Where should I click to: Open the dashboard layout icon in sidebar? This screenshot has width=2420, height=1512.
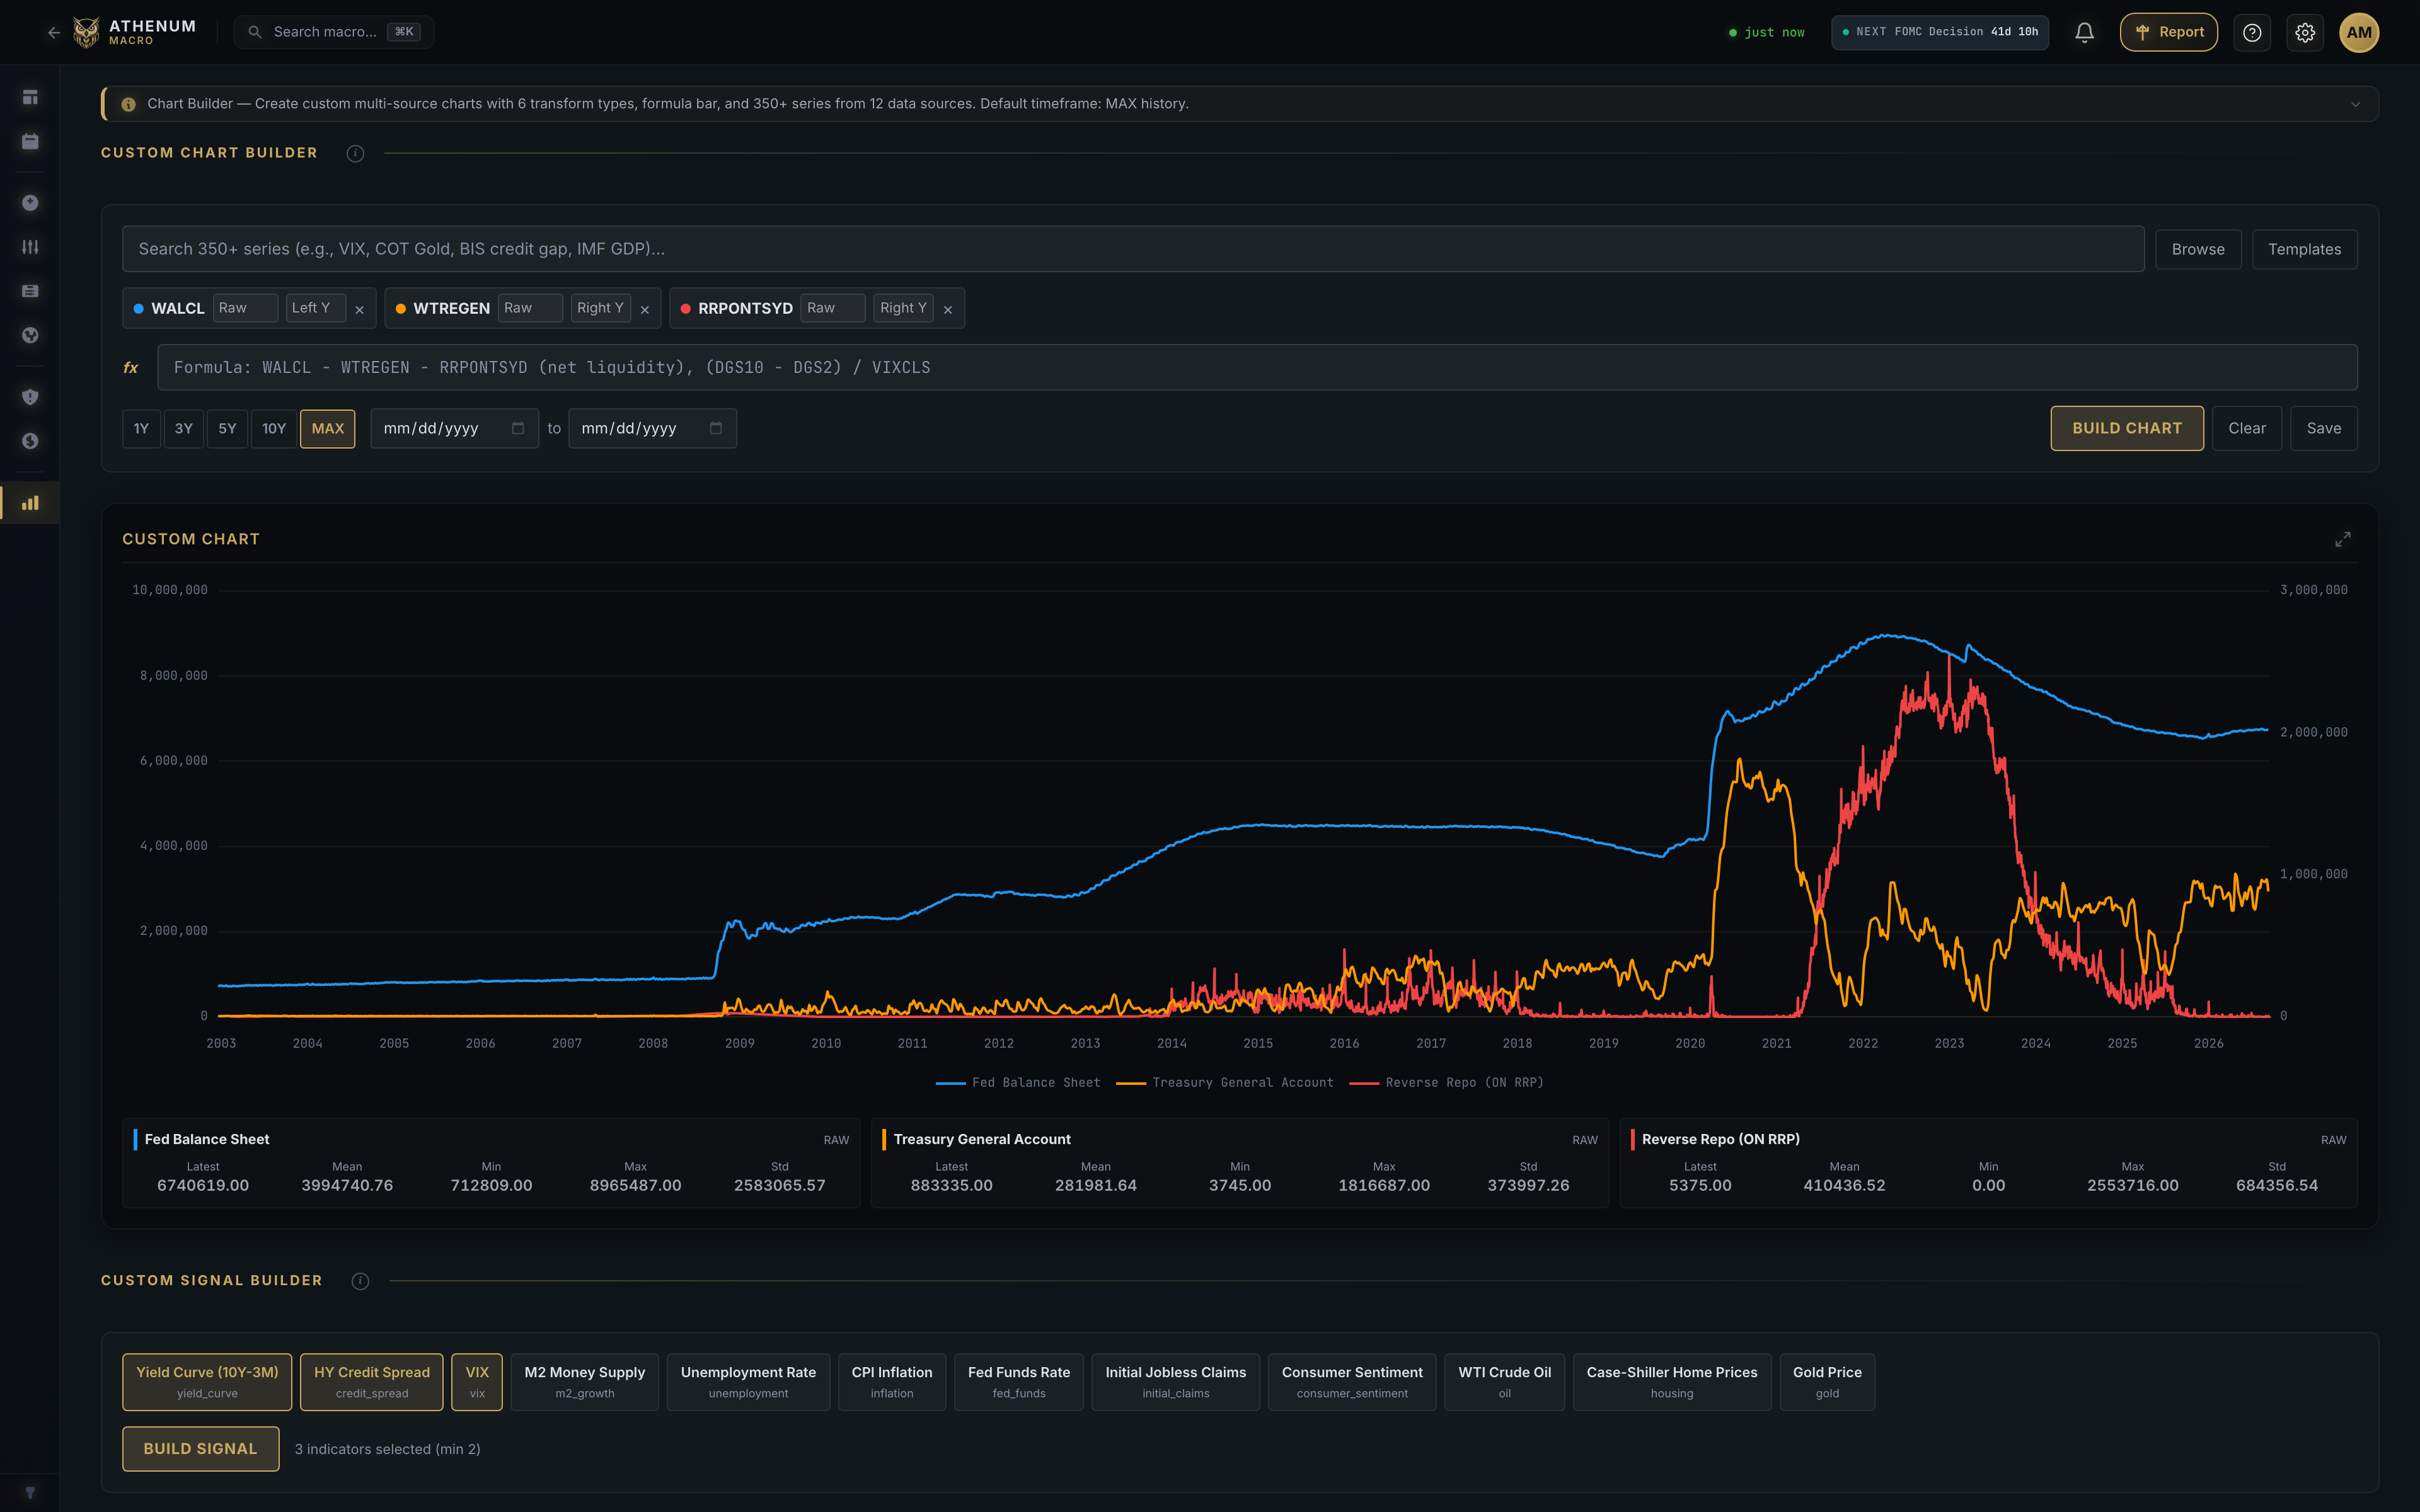[30, 97]
